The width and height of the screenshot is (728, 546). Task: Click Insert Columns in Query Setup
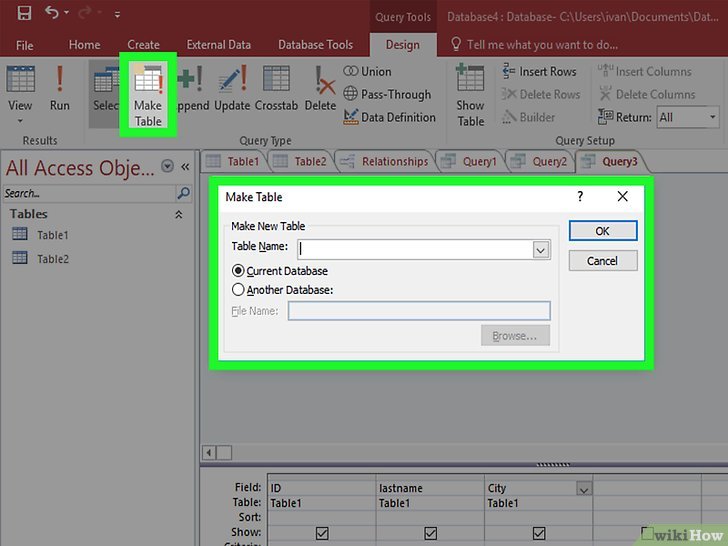pos(644,72)
